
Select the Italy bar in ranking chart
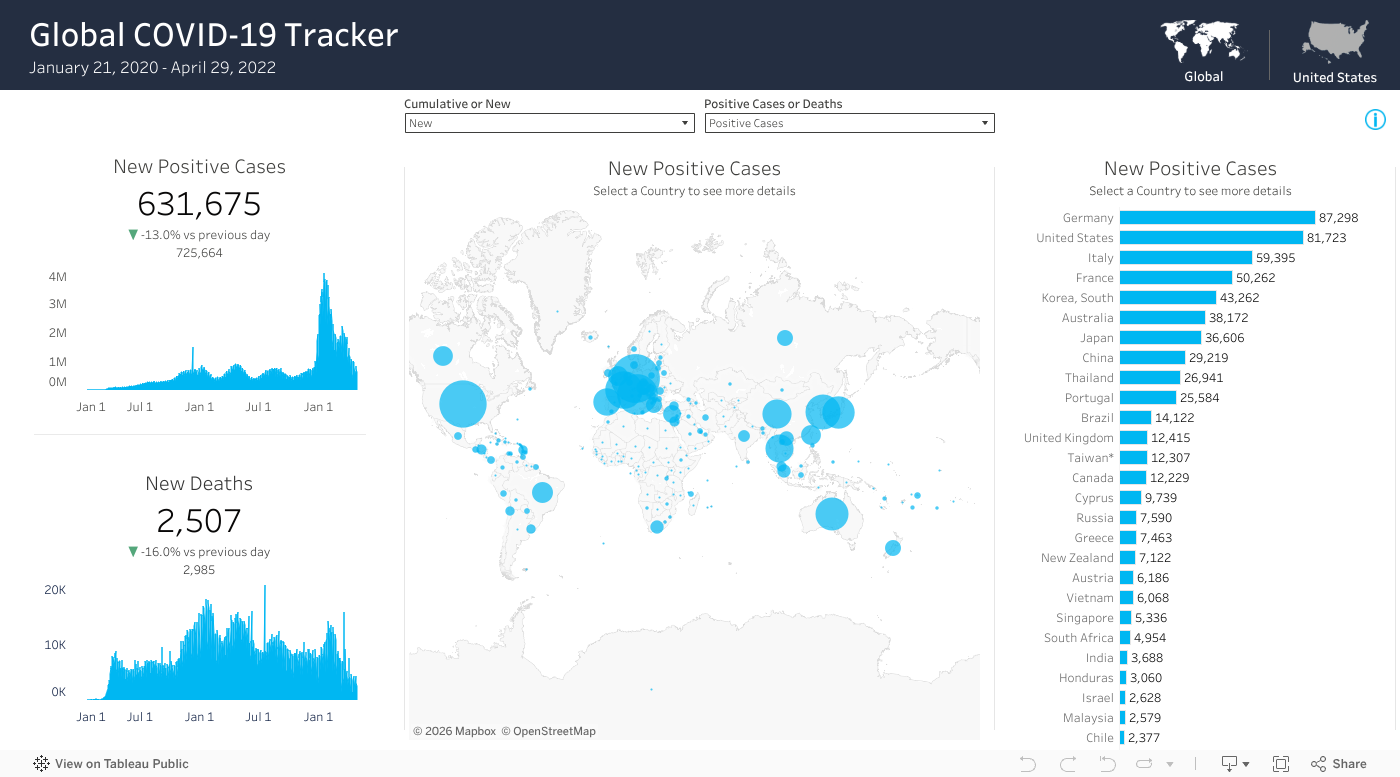[x=1185, y=258]
